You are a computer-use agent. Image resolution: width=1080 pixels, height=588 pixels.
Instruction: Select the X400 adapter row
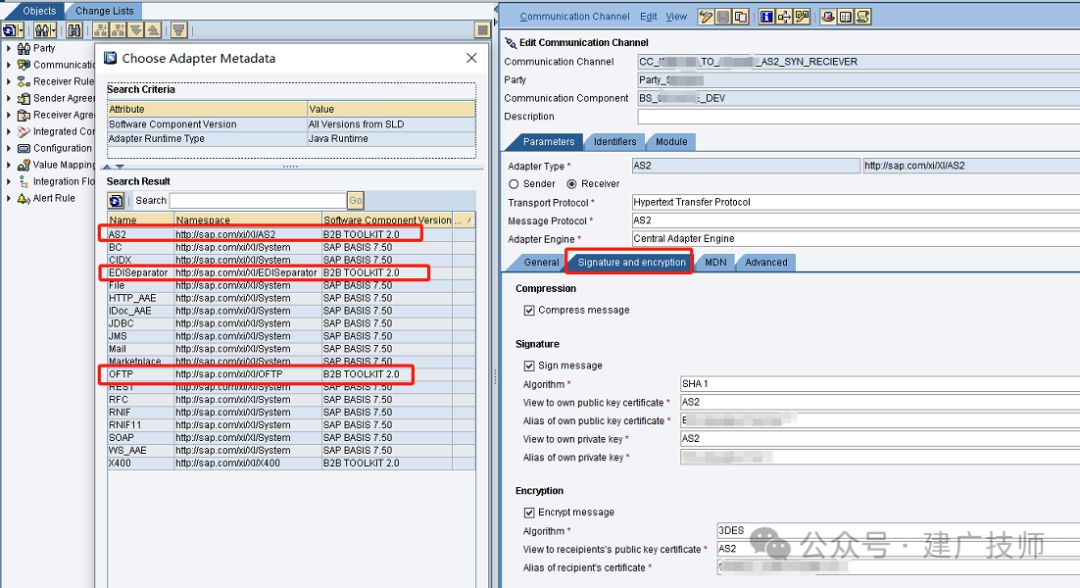click(291, 463)
